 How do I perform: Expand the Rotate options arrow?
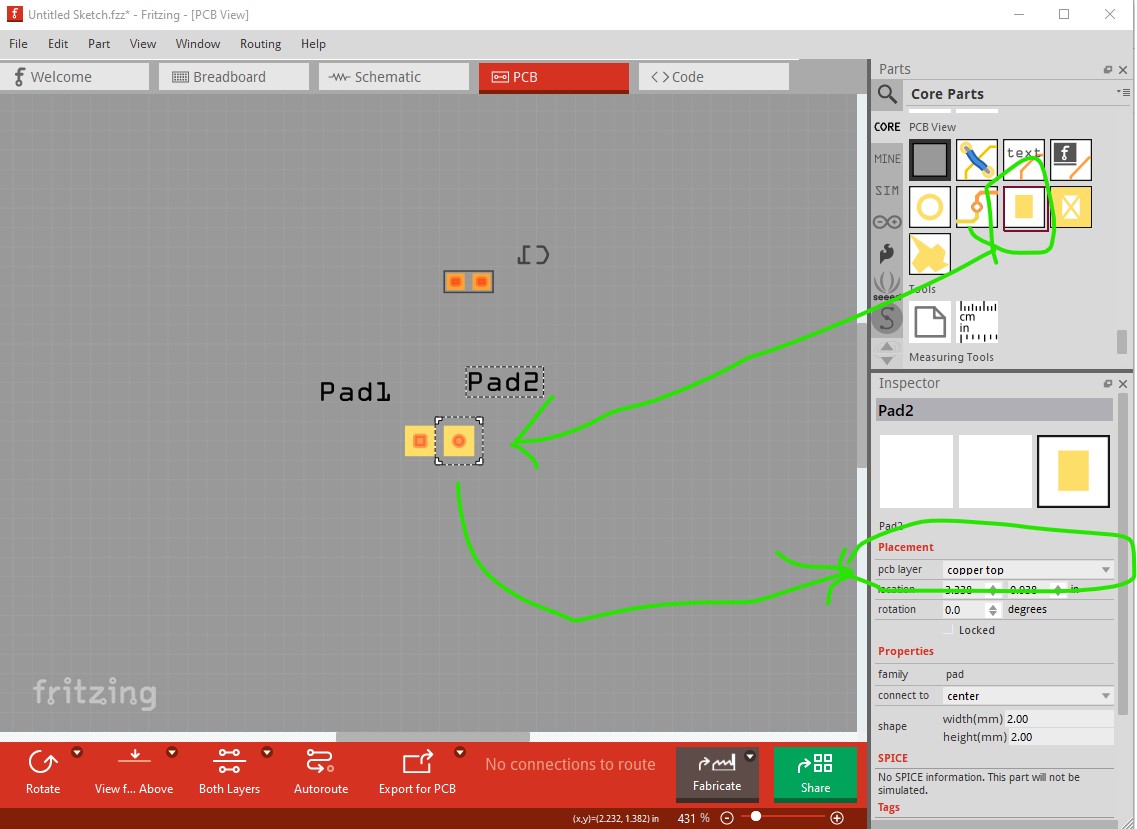point(77,753)
